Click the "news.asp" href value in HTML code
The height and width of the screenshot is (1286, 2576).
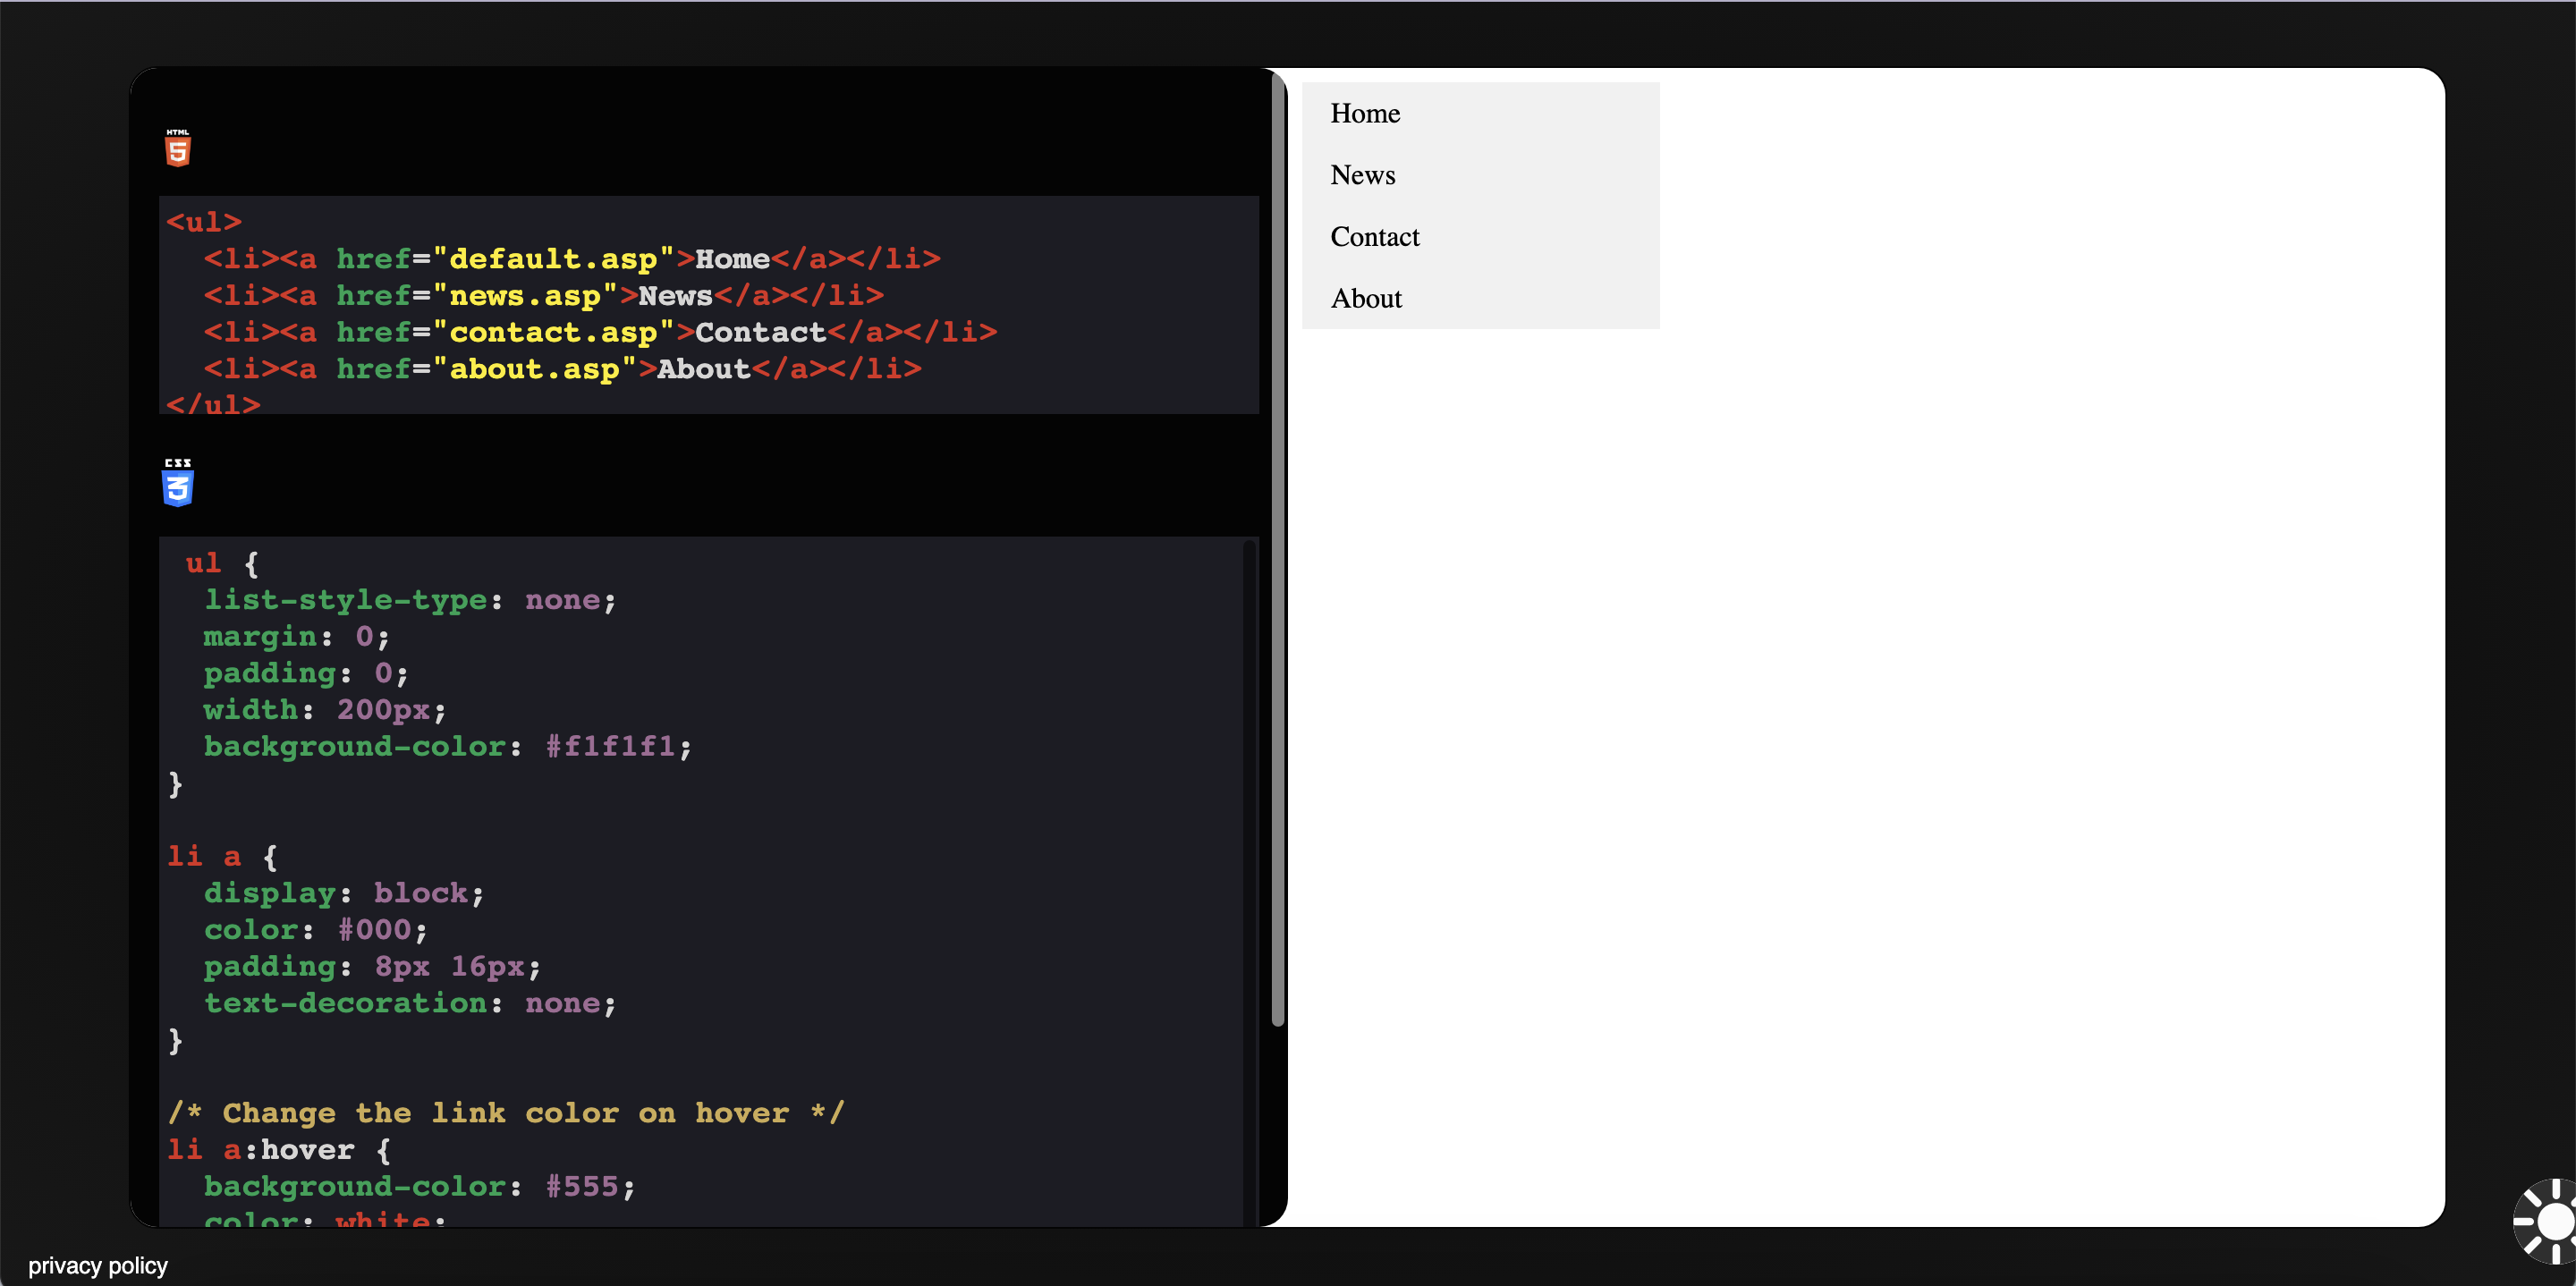(524, 296)
